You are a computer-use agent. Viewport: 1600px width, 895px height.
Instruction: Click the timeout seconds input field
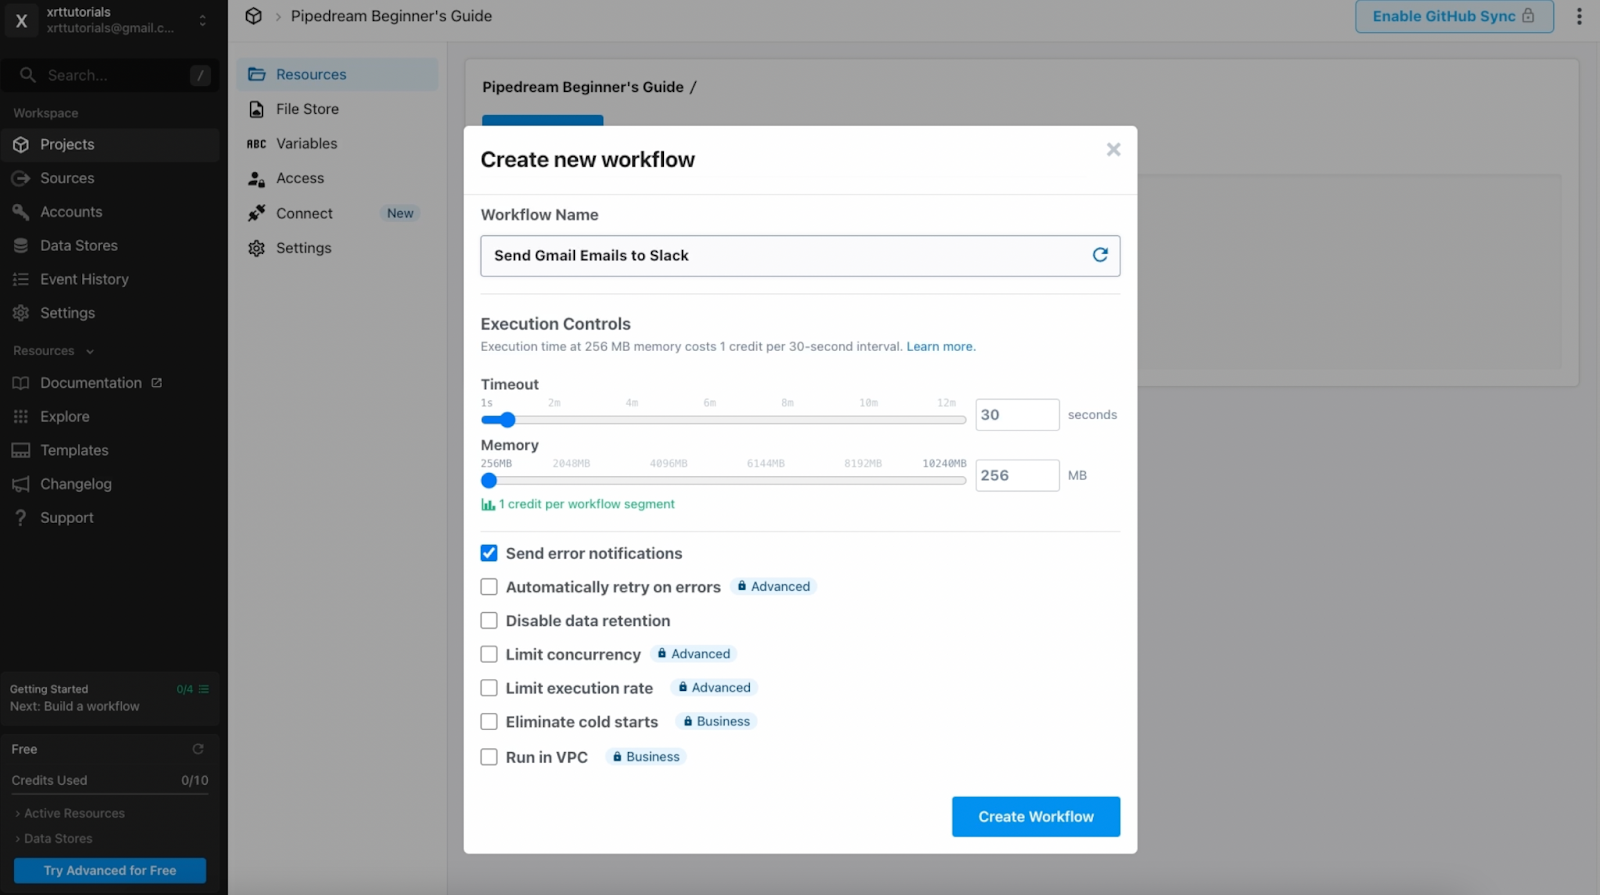tap(1017, 415)
